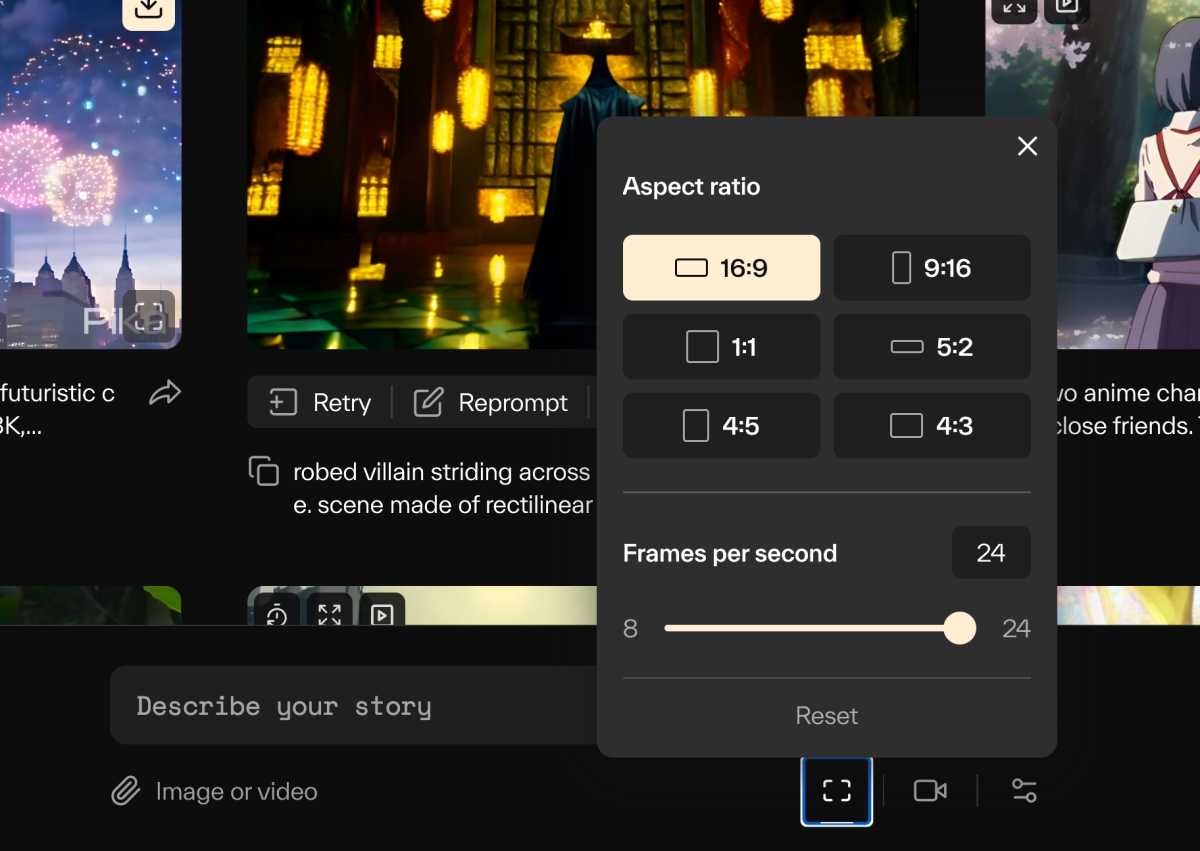
Task: Toggle the aspect ratio frame icon in bottom bar
Action: pos(837,791)
